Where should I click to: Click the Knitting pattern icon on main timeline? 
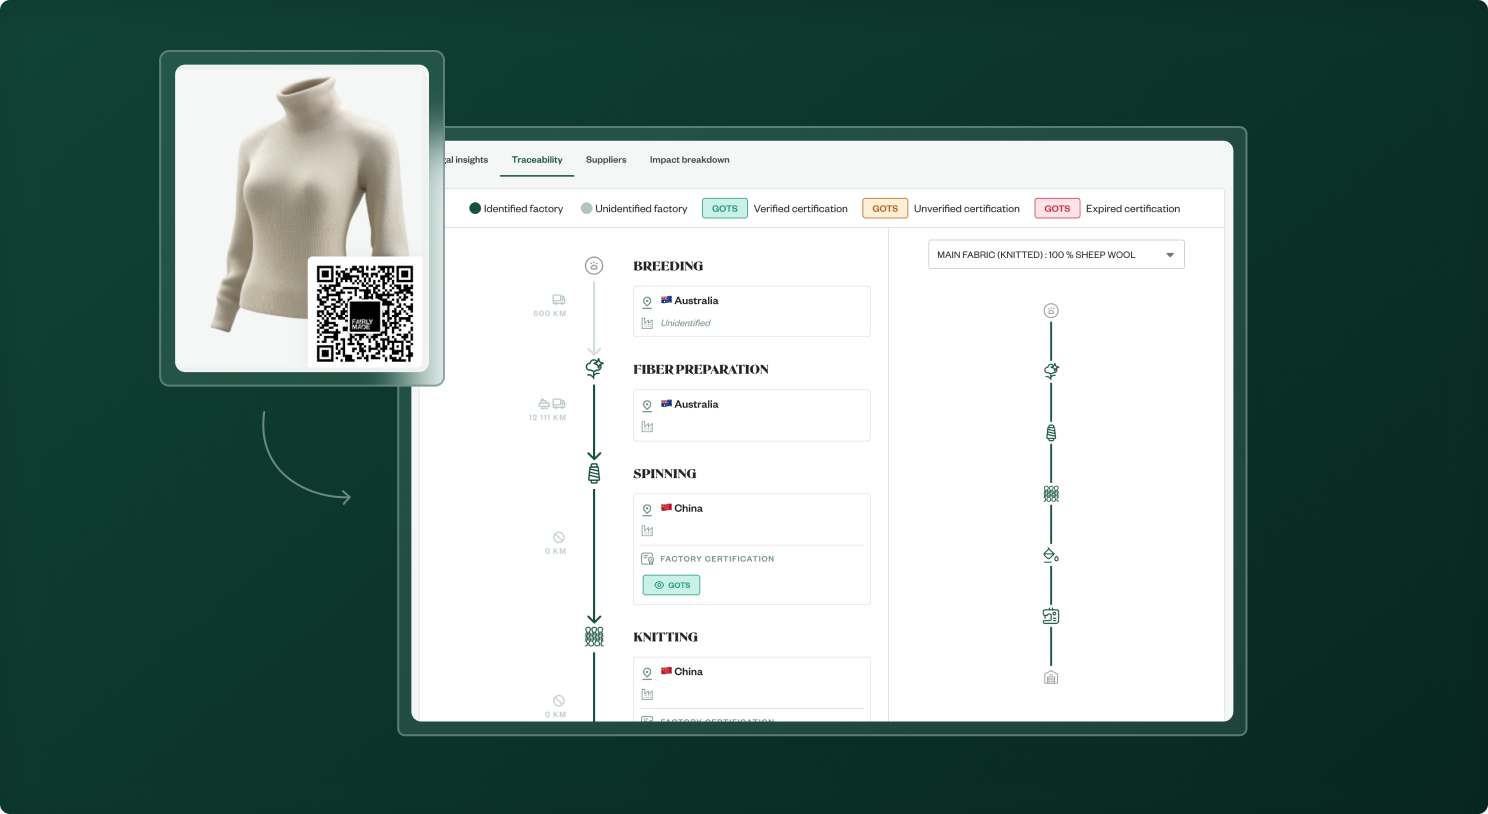tap(594, 636)
